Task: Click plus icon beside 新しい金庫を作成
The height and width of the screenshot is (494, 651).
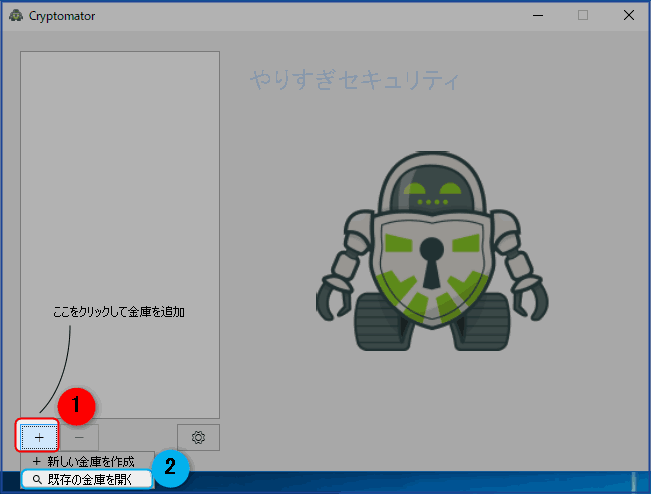Action: click(37, 461)
